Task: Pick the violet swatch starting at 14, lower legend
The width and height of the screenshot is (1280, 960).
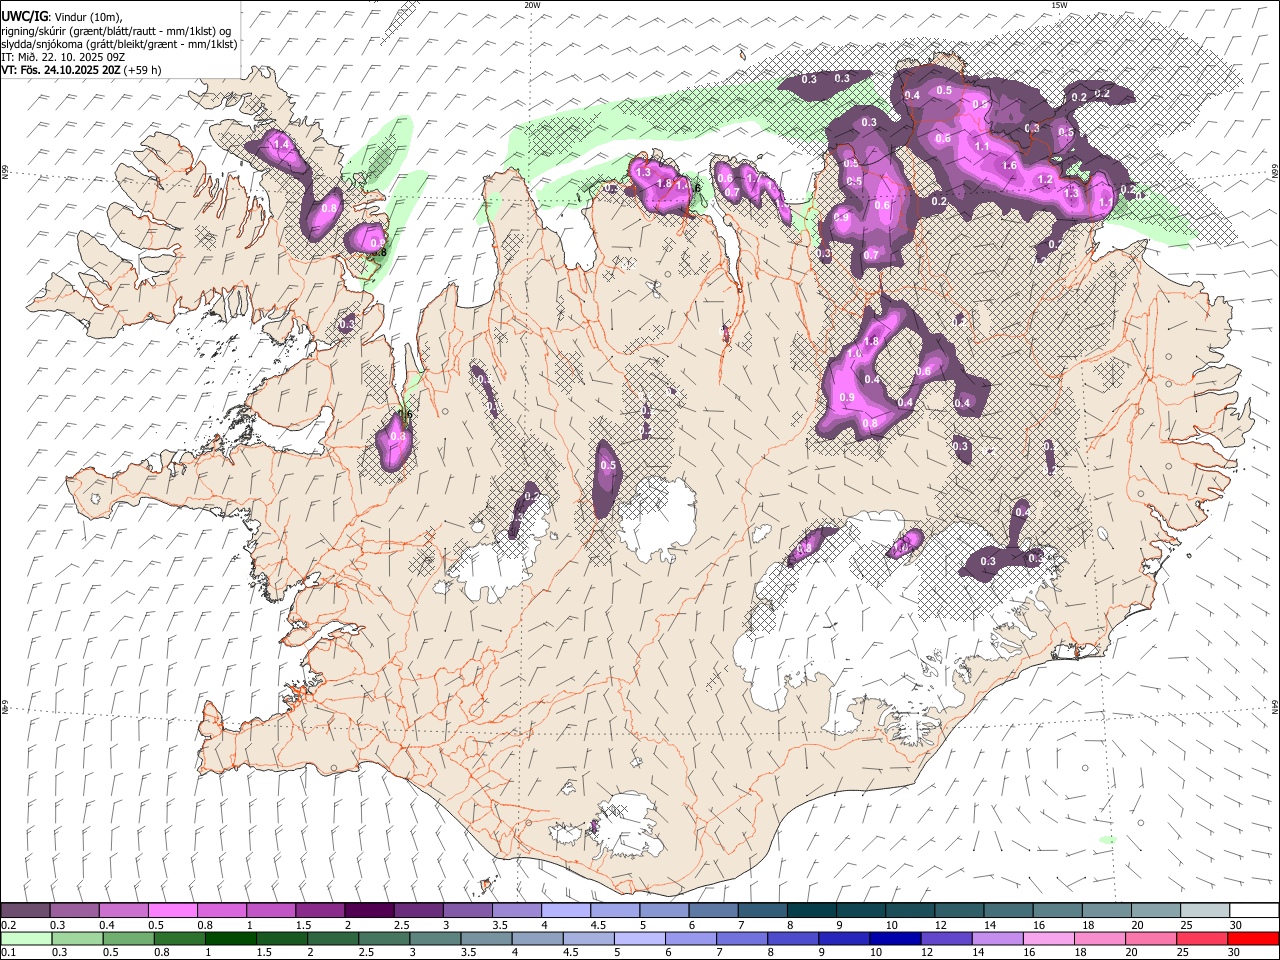Action: [997, 938]
